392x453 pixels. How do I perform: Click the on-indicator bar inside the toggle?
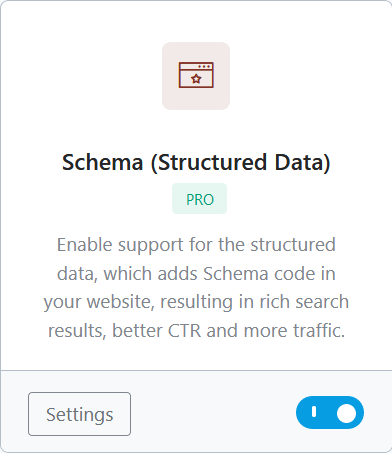314,412
